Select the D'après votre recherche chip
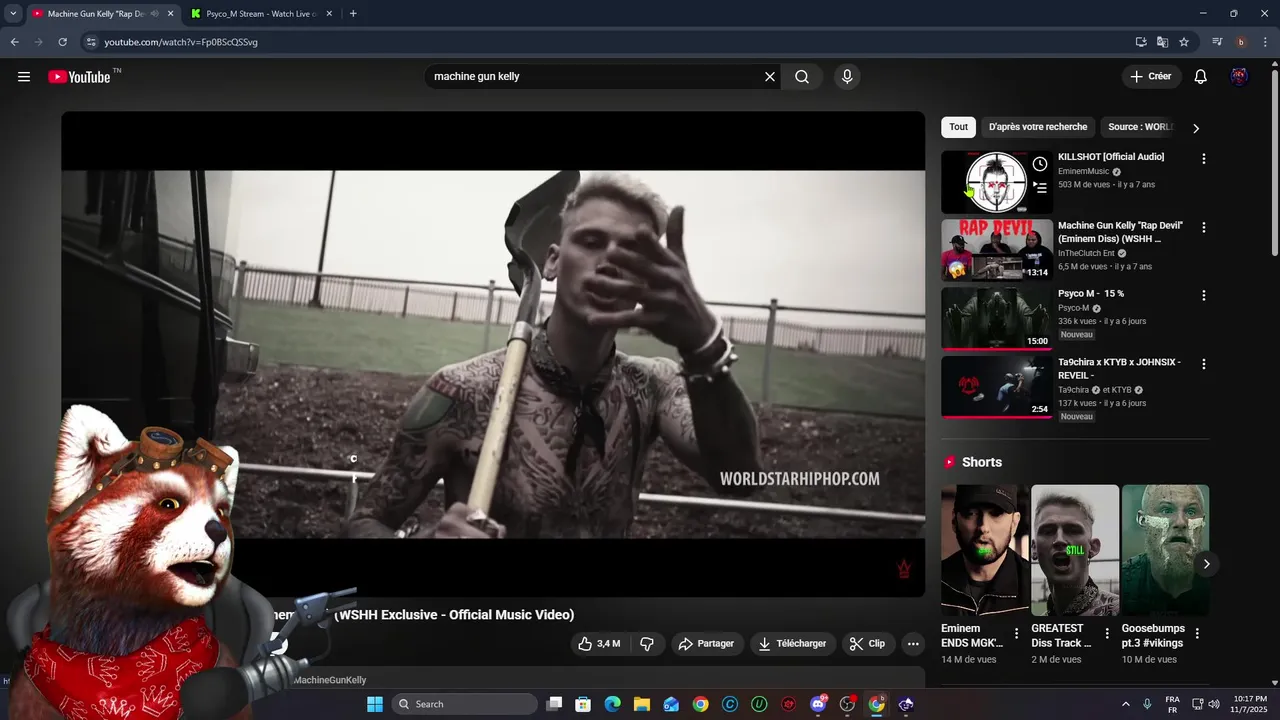 click(1038, 127)
